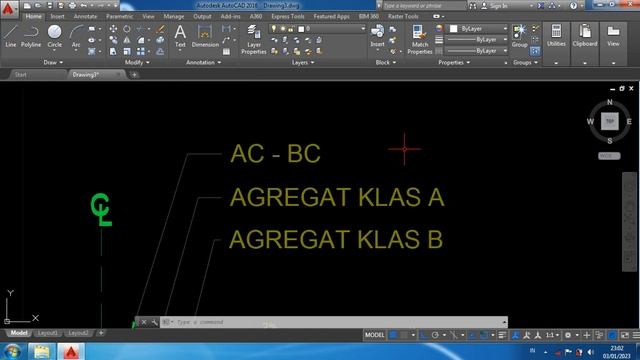The height and width of the screenshot is (360, 640).
Task: Expand the Properties panel
Action: [454, 62]
